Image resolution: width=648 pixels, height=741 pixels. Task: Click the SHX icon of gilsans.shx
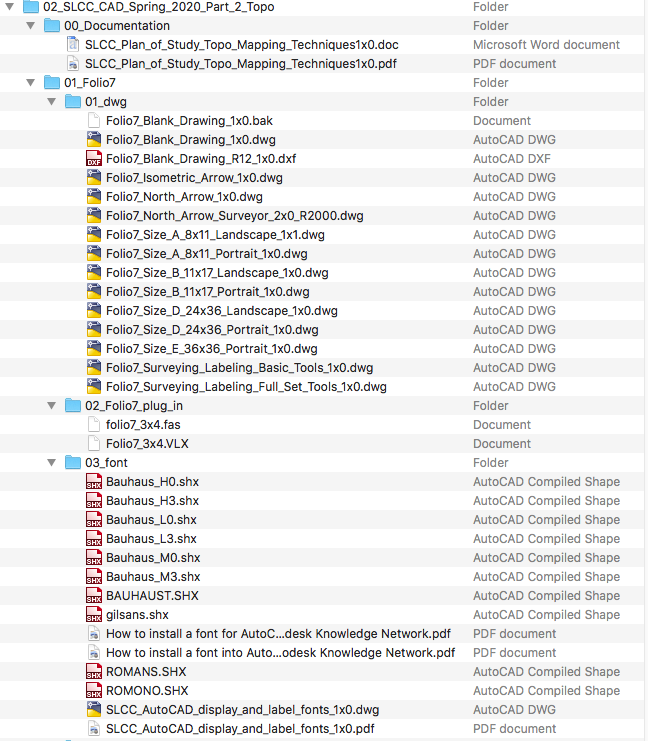[94, 614]
